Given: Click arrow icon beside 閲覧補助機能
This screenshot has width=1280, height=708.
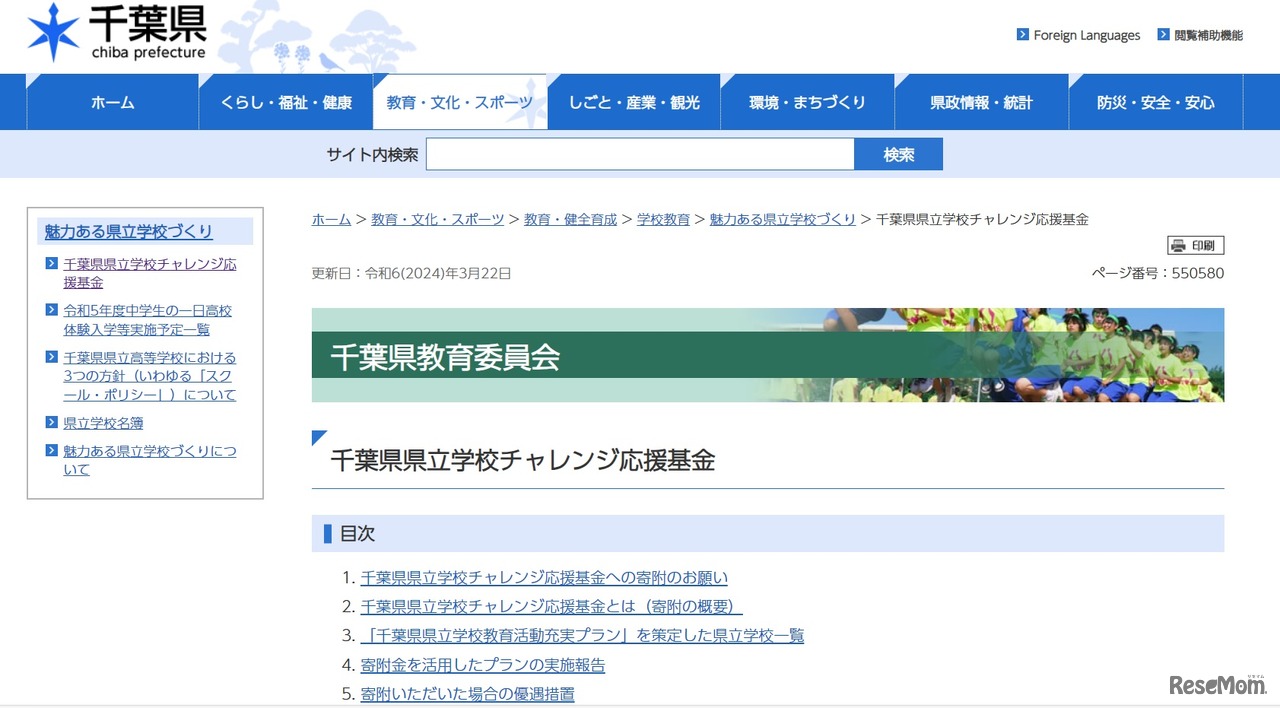Looking at the screenshot, I should tap(1163, 35).
